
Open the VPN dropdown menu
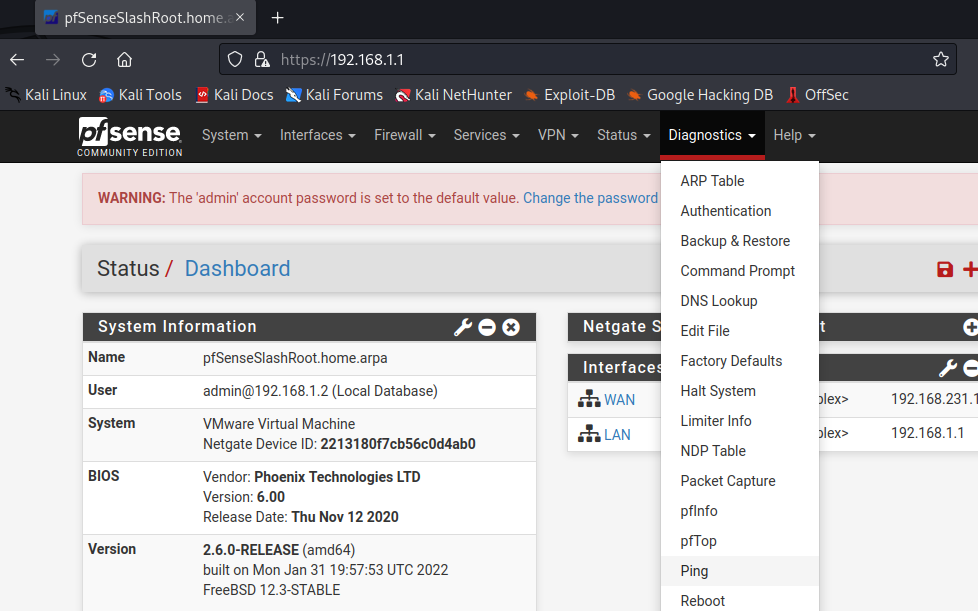558,135
